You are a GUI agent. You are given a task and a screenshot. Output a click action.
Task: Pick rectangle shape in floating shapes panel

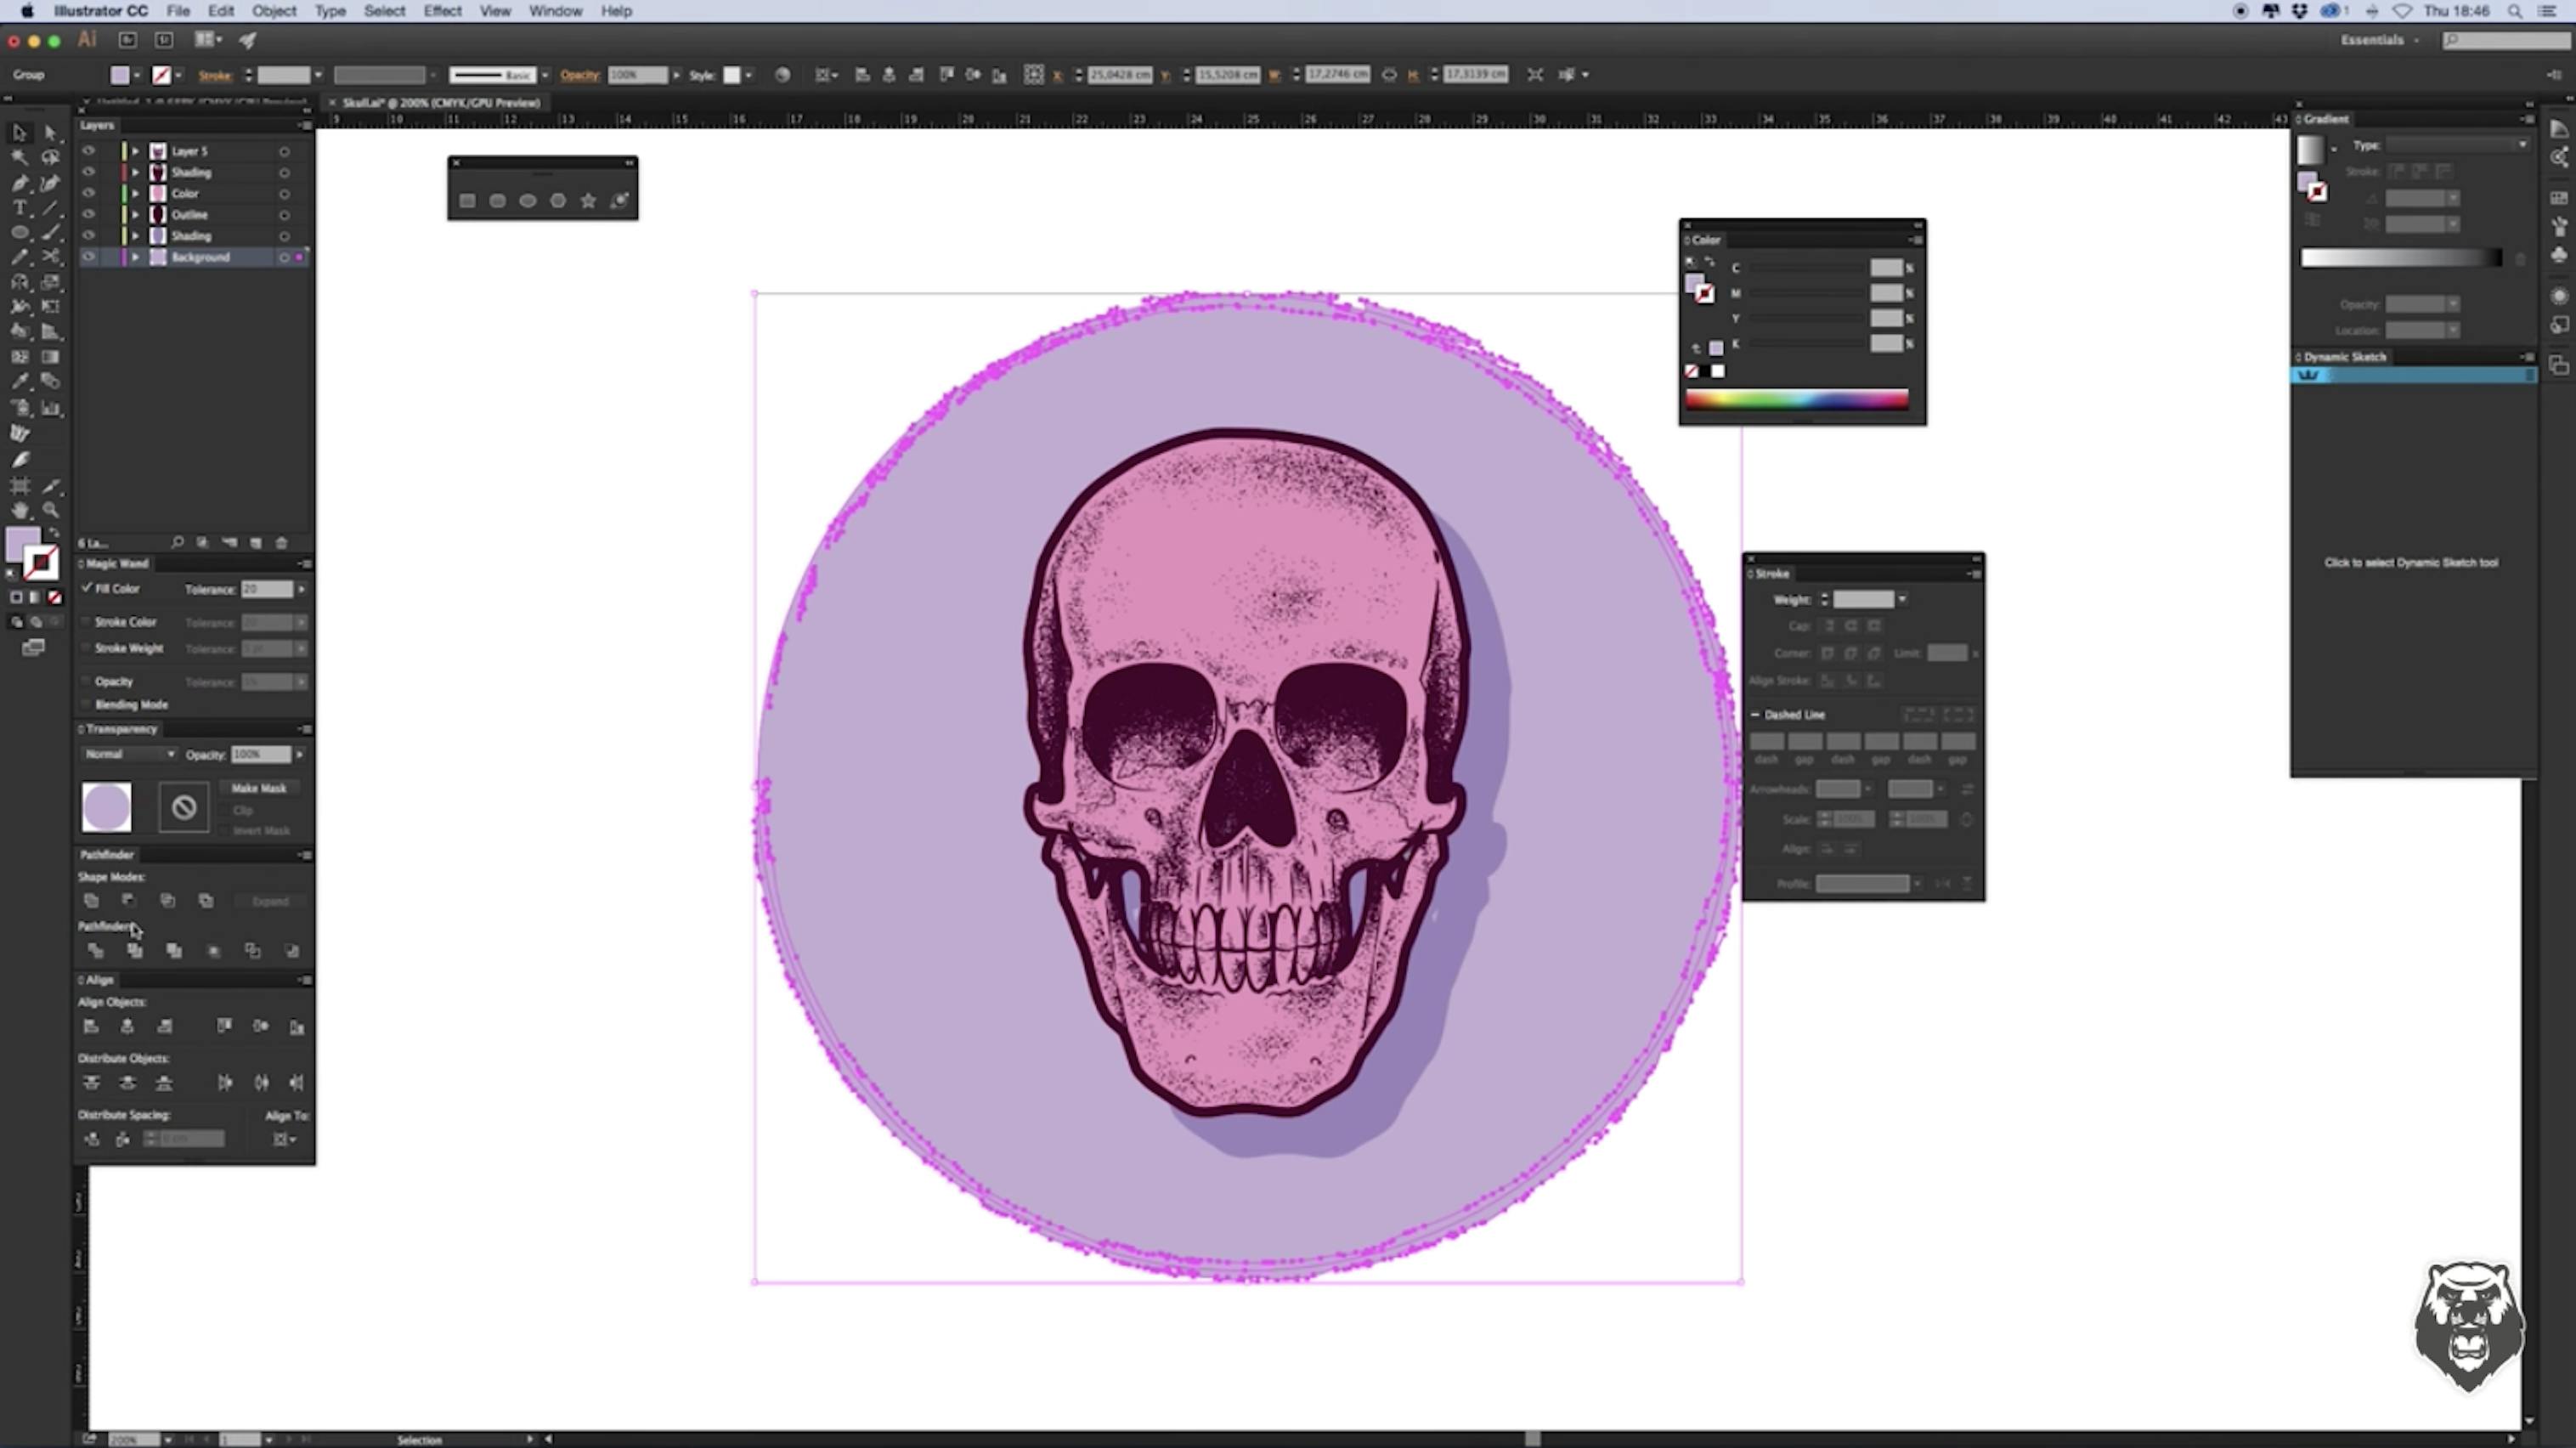[467, 201]
